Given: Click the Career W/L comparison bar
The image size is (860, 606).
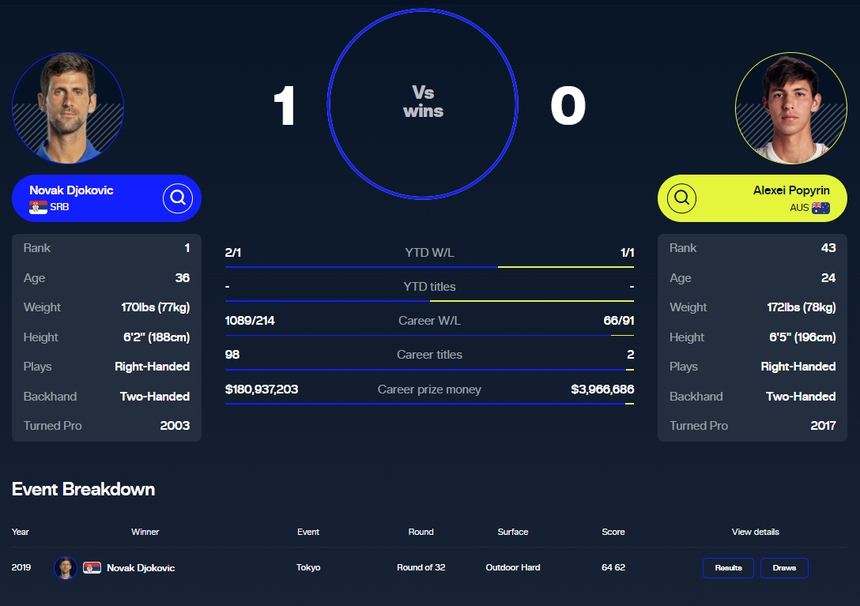Looking at the screenshot, I should pos(429,335).
